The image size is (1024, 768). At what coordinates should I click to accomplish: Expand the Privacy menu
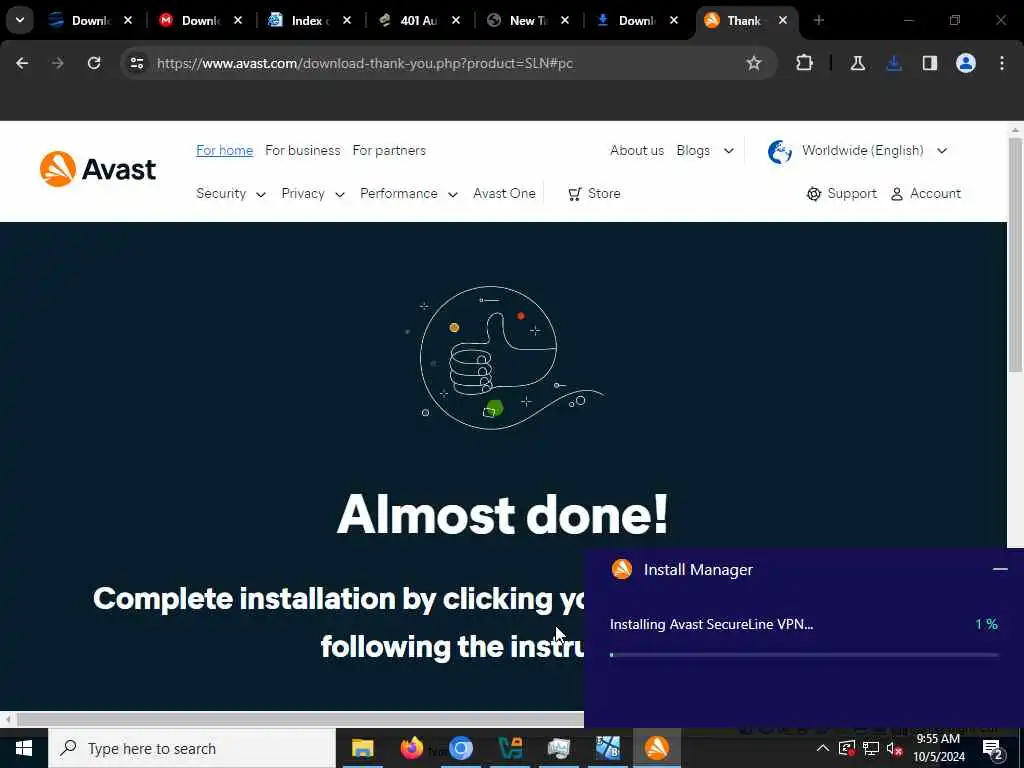click(x=313, y=193)
